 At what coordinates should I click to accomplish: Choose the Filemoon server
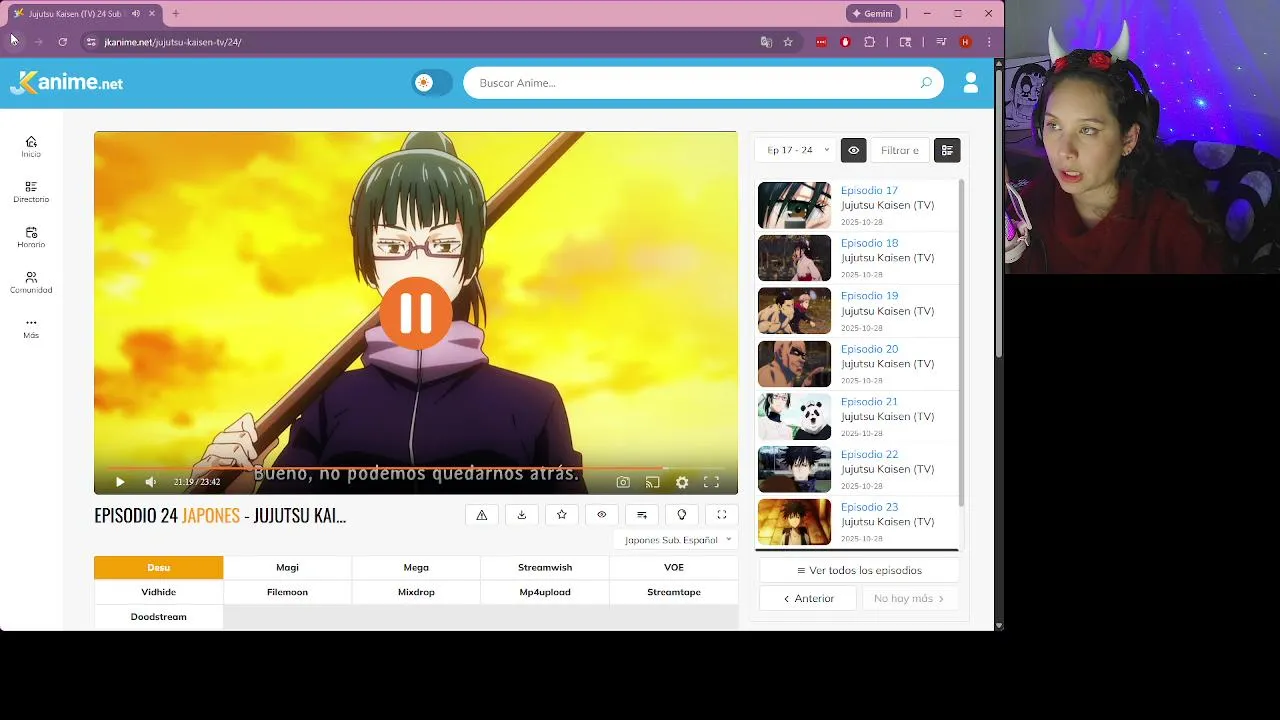point(287,592)
